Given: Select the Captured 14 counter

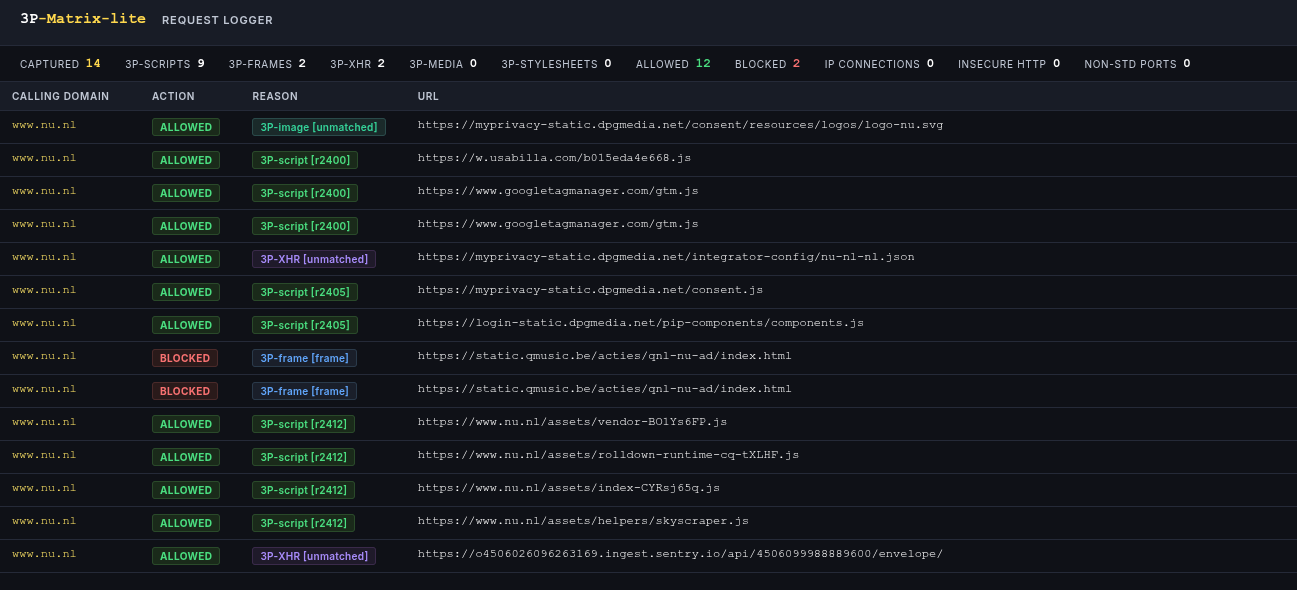Looking at the screenshot, I should tap(60, 64).
